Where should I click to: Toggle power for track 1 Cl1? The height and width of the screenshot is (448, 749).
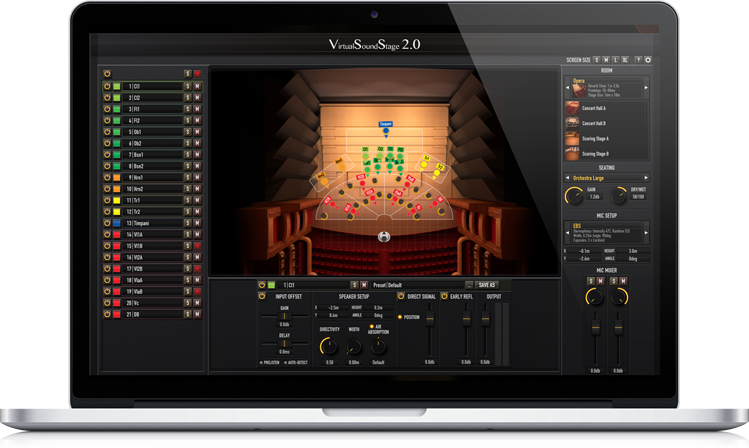click(107, 86)
